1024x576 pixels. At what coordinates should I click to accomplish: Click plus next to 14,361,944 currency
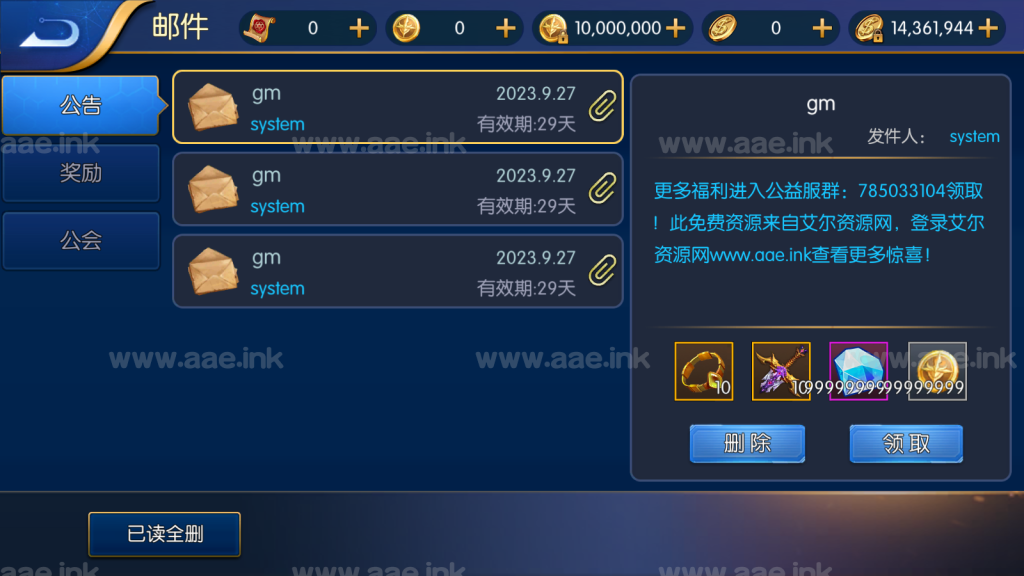point(989,28)
